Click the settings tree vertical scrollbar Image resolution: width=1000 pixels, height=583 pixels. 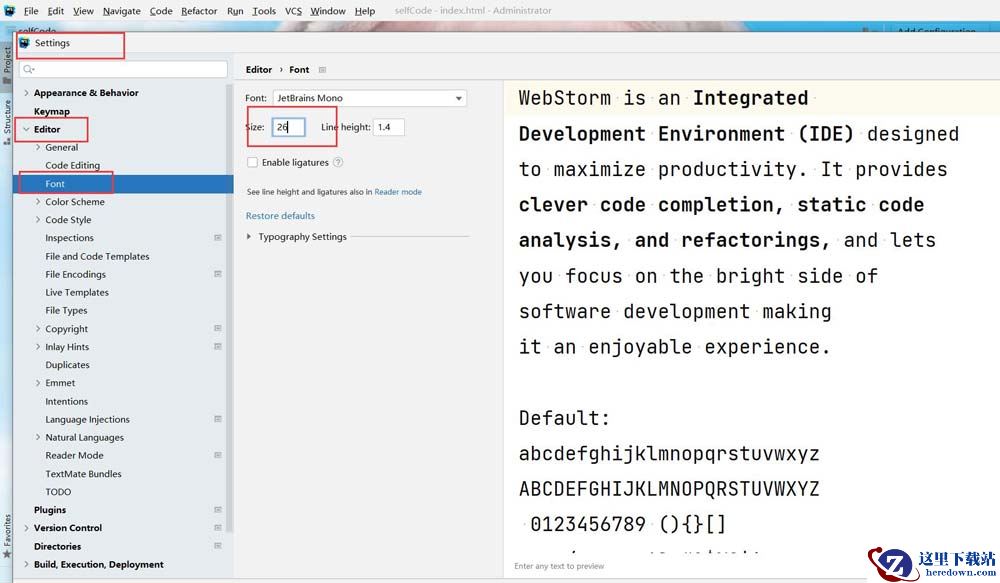[230, 306]
